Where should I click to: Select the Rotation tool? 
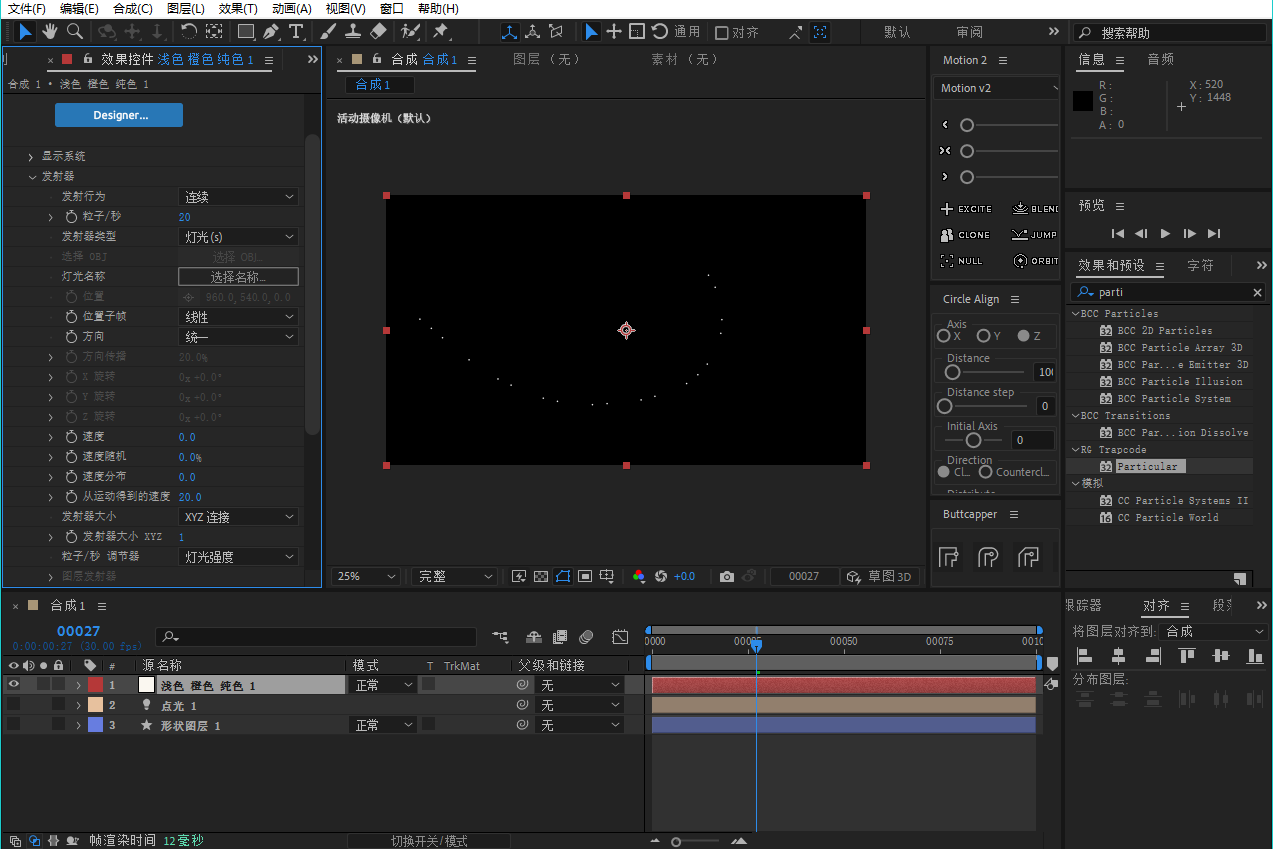coord(188,32)
